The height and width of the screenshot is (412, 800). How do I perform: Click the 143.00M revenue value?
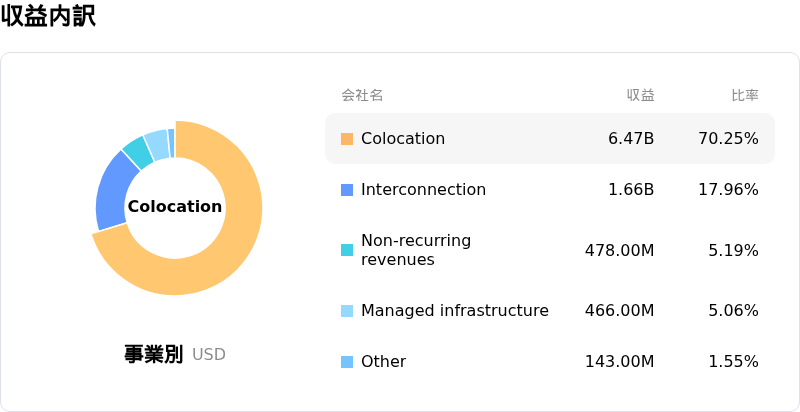coord(619,362)
